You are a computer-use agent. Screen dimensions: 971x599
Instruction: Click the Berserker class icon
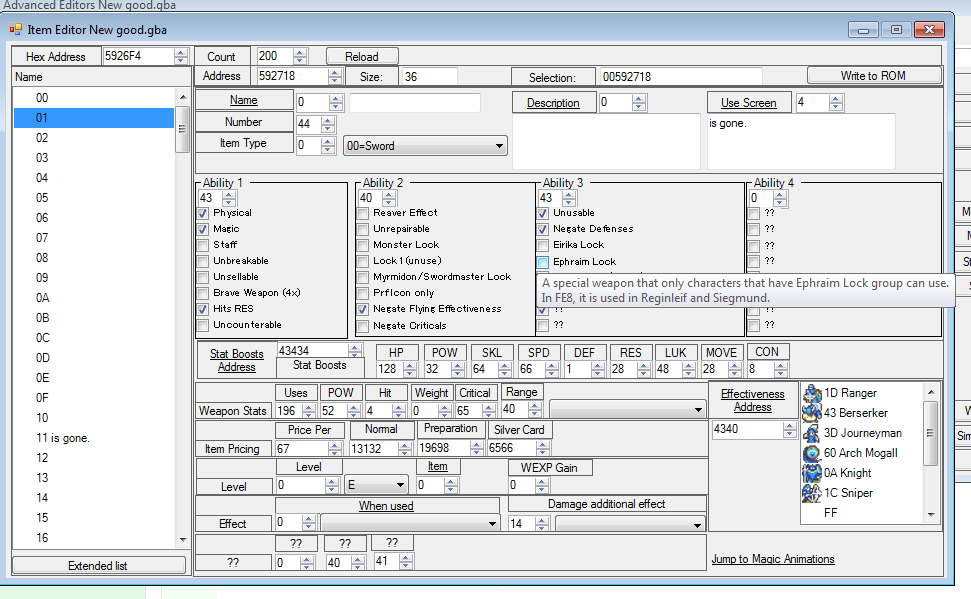(812, 413)
